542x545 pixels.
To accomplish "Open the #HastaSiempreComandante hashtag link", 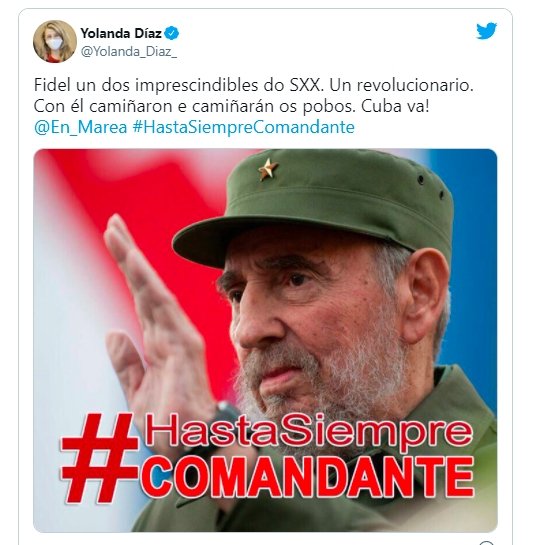I will tap(244, 127).
